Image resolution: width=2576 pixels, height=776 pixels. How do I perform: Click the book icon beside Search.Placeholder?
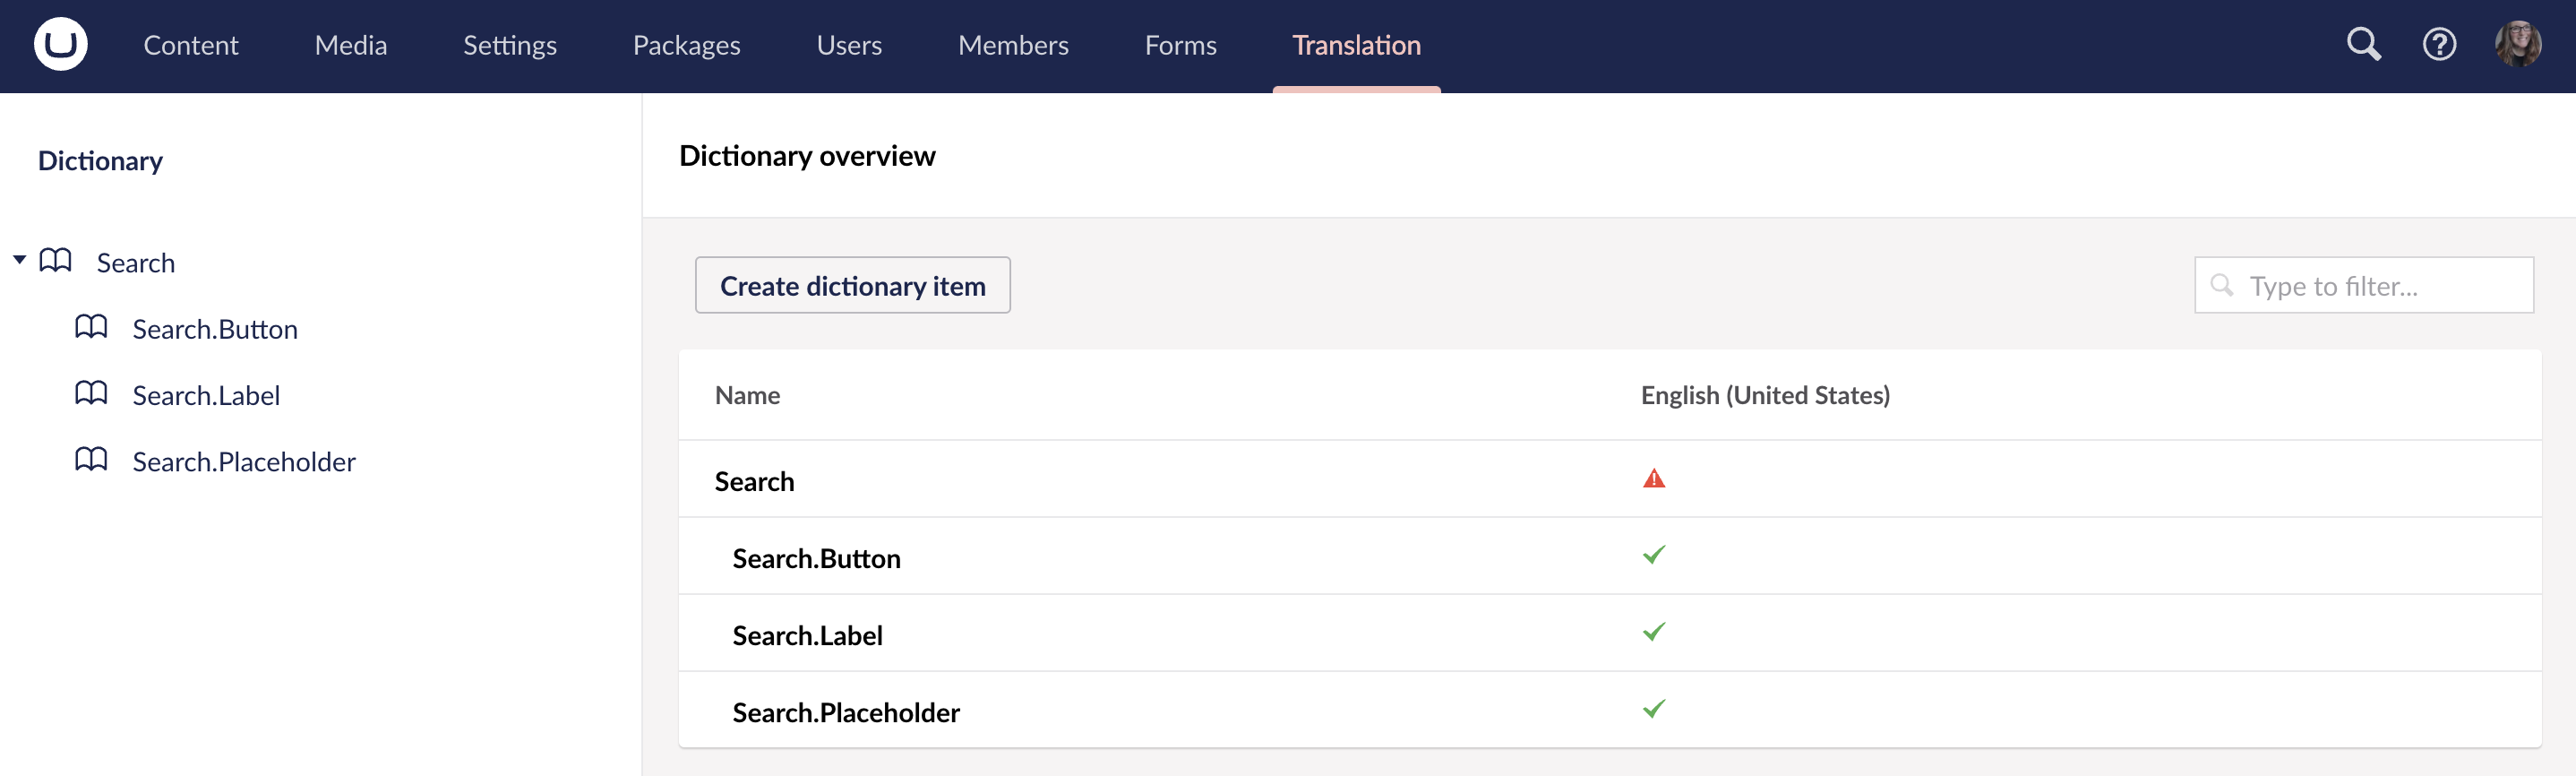click(91, 460)
